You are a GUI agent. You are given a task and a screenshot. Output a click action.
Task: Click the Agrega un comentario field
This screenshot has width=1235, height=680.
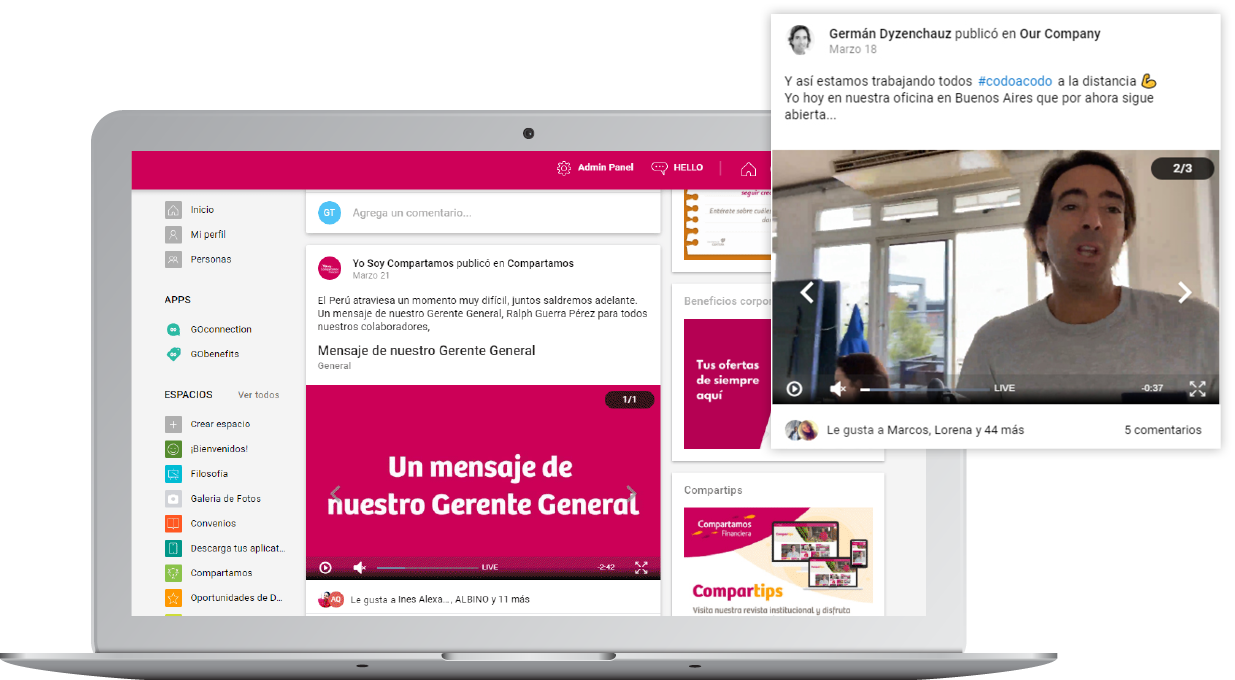click(x=480, y=213)
